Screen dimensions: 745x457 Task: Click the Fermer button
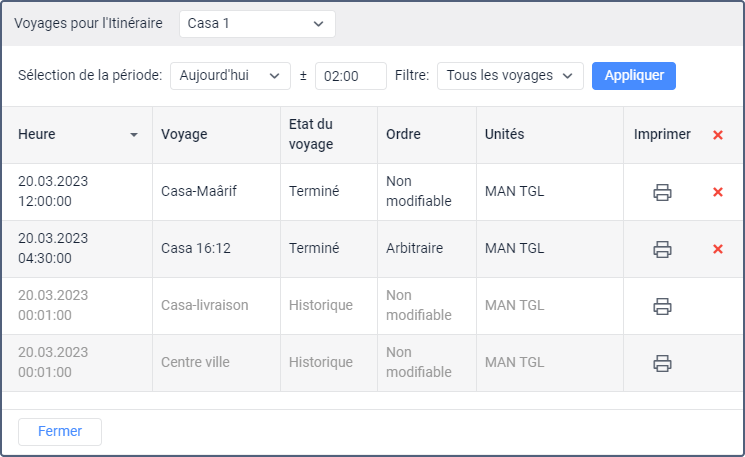coord(60,432)
